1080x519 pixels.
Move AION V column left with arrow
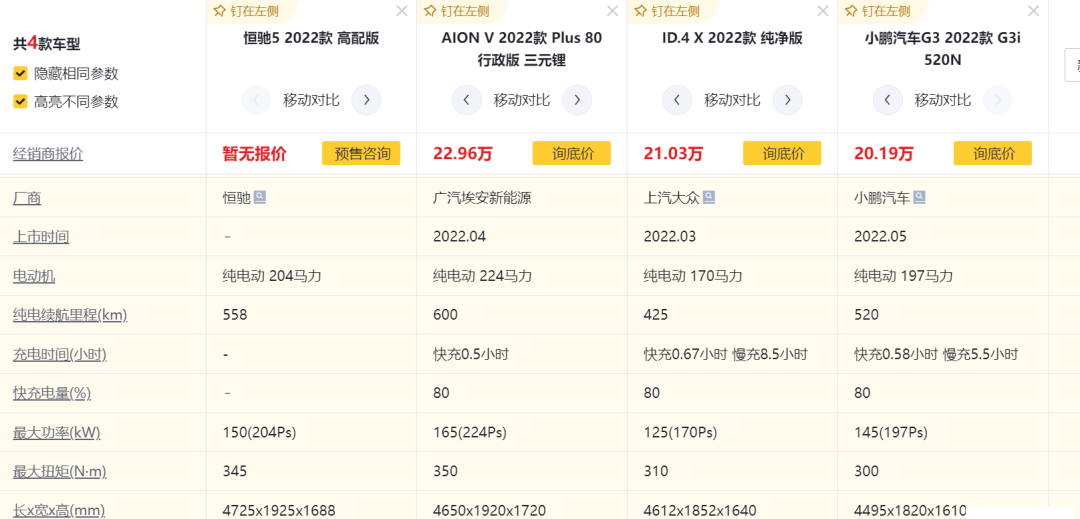(467, 100)
